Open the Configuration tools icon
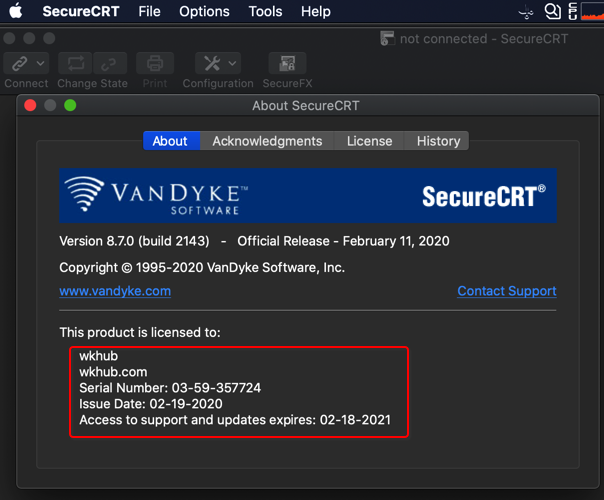Image resolution: width=604 pixels, height=500 pixels. coord(211,64)
